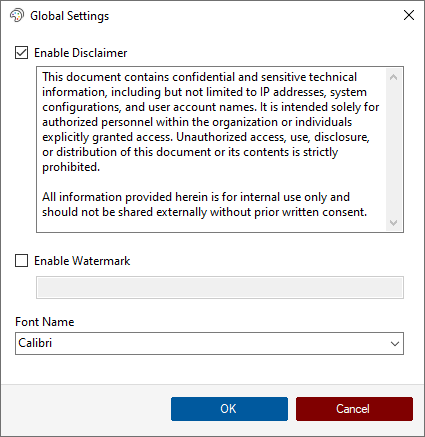The width and height of the screenshot is (425, 437).
Task: Open the Font Name combo box showing Calibri
Action: 209,343
